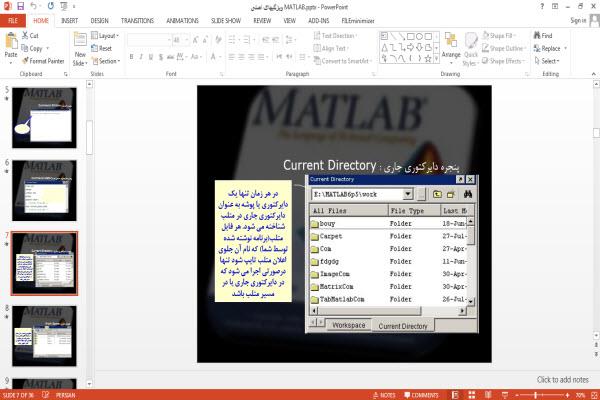Switch to the TRANSITIONS tab

pos(137,21)
